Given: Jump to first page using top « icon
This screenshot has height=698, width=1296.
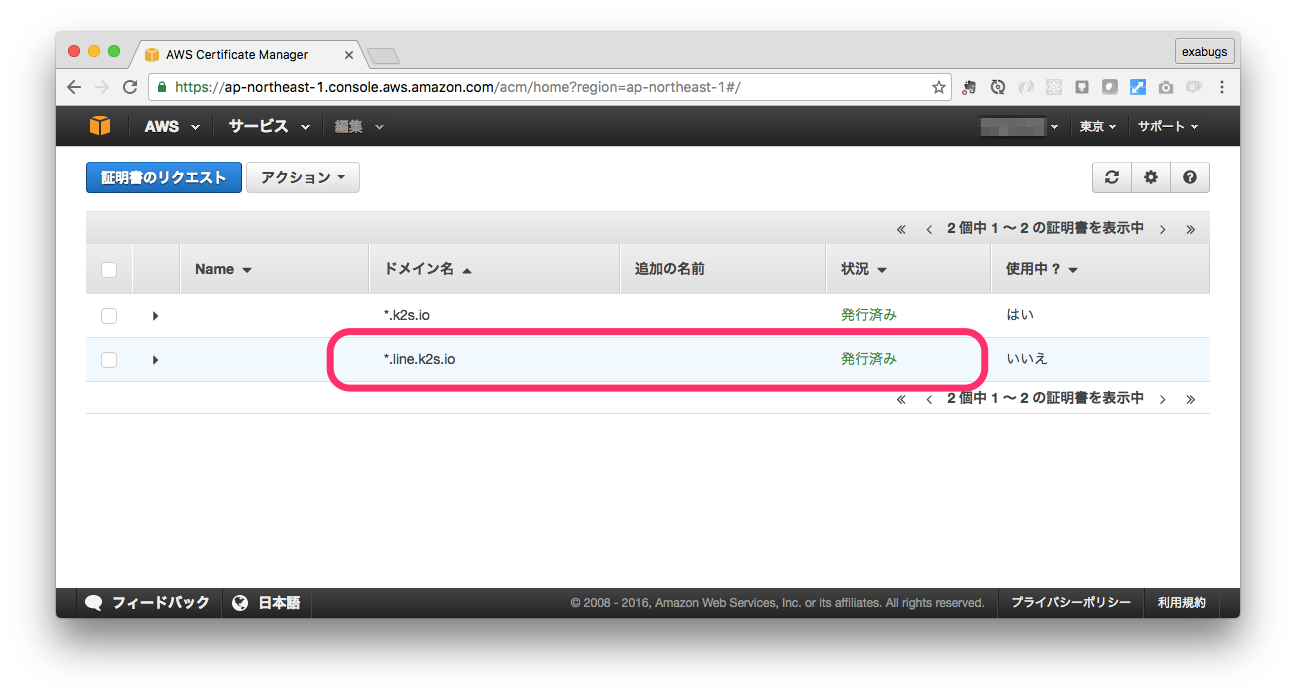Looking at the screenshot, I should (901, 229).
